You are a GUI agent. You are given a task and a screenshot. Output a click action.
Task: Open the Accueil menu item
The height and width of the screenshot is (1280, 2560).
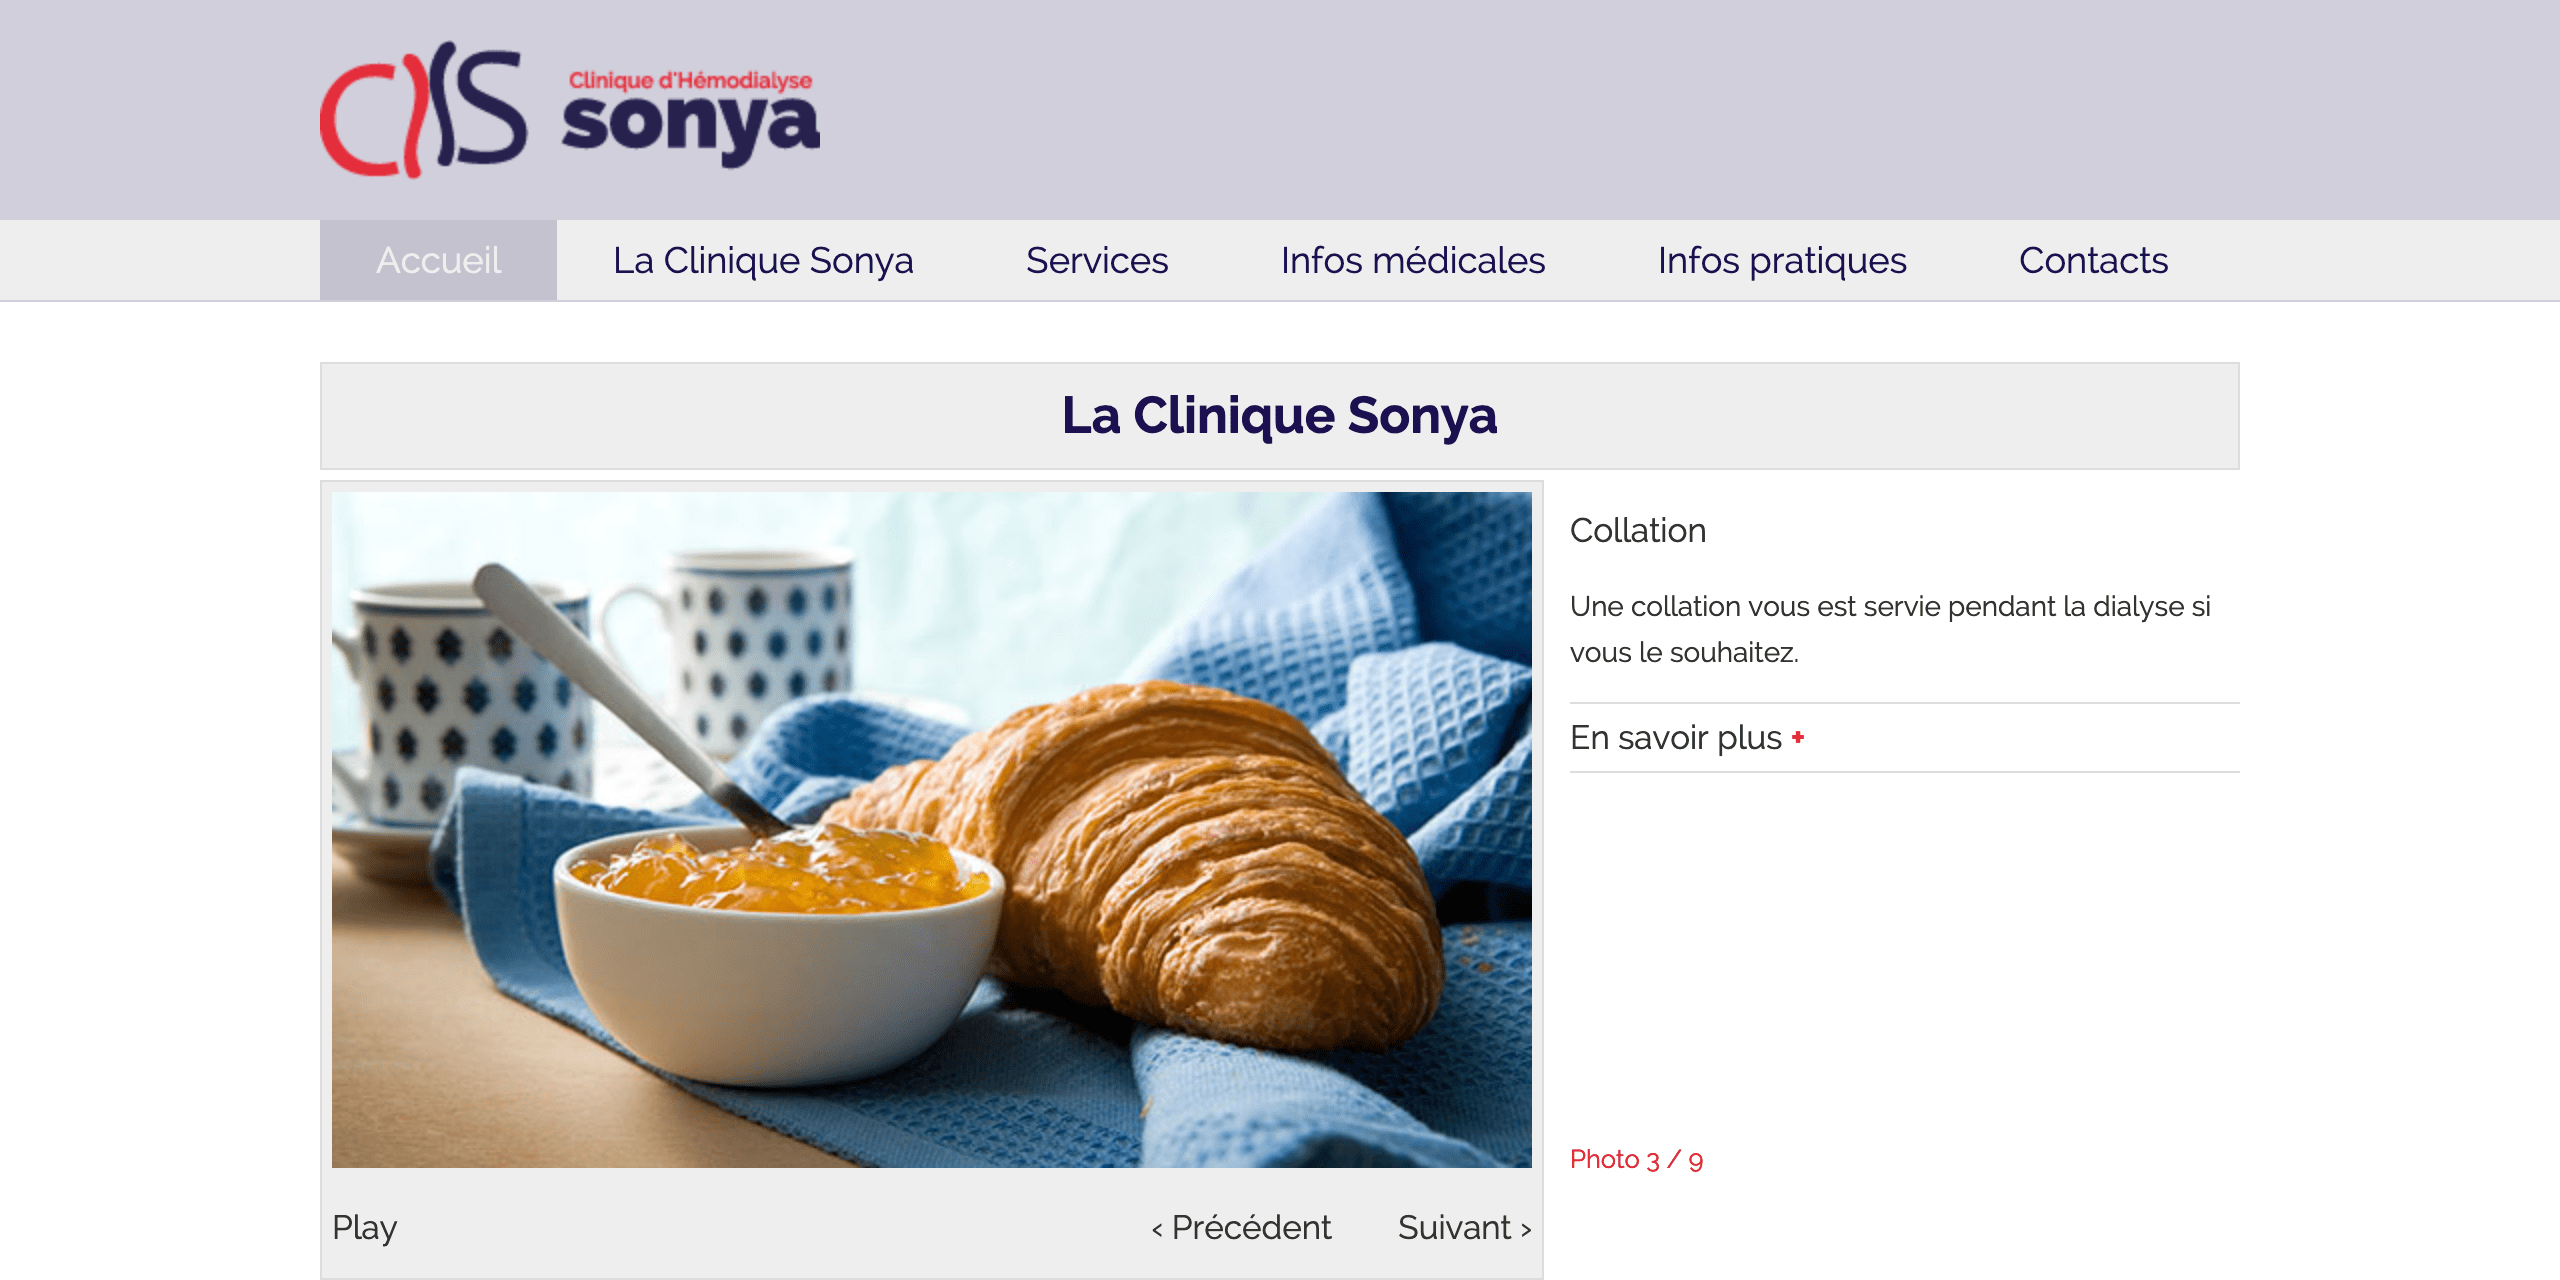438,260
